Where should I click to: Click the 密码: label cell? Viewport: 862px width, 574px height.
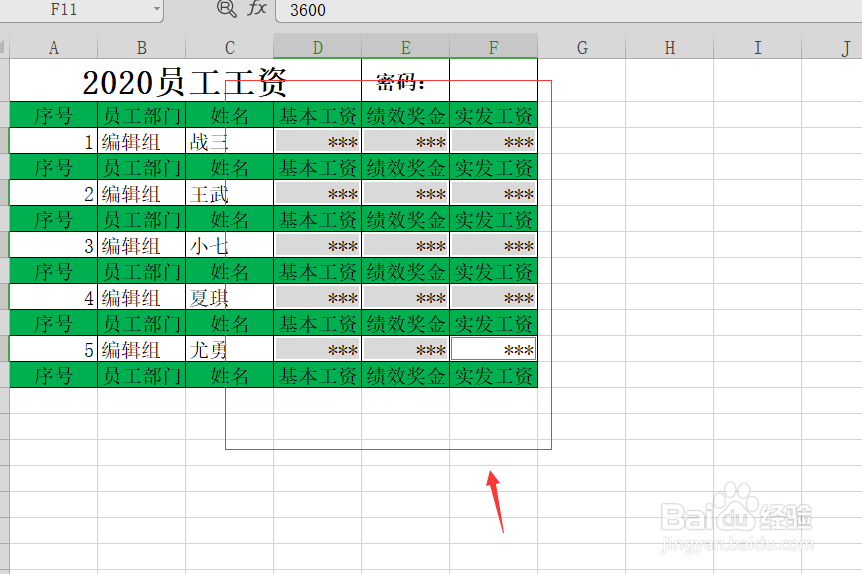click(406, 81)
